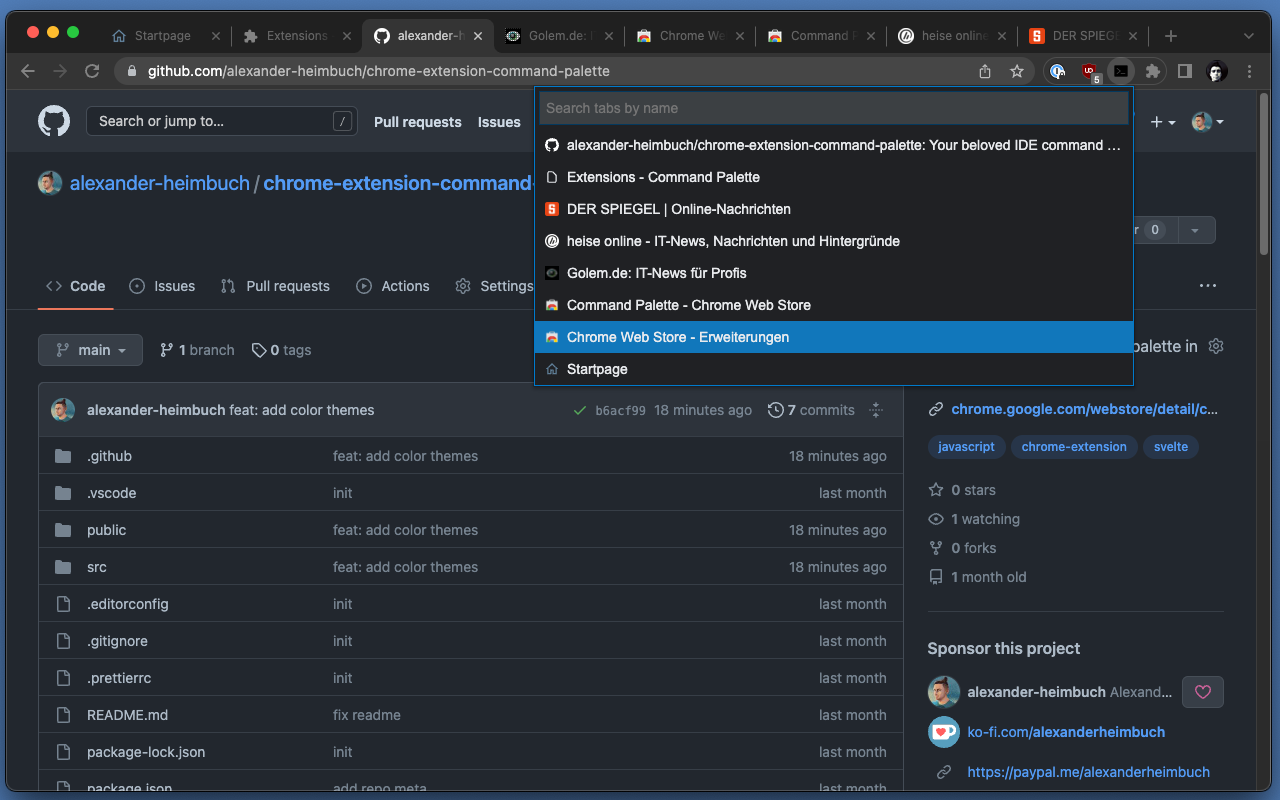Open the '1 branch' link
1280x800 pixels.
pos(197,350)
